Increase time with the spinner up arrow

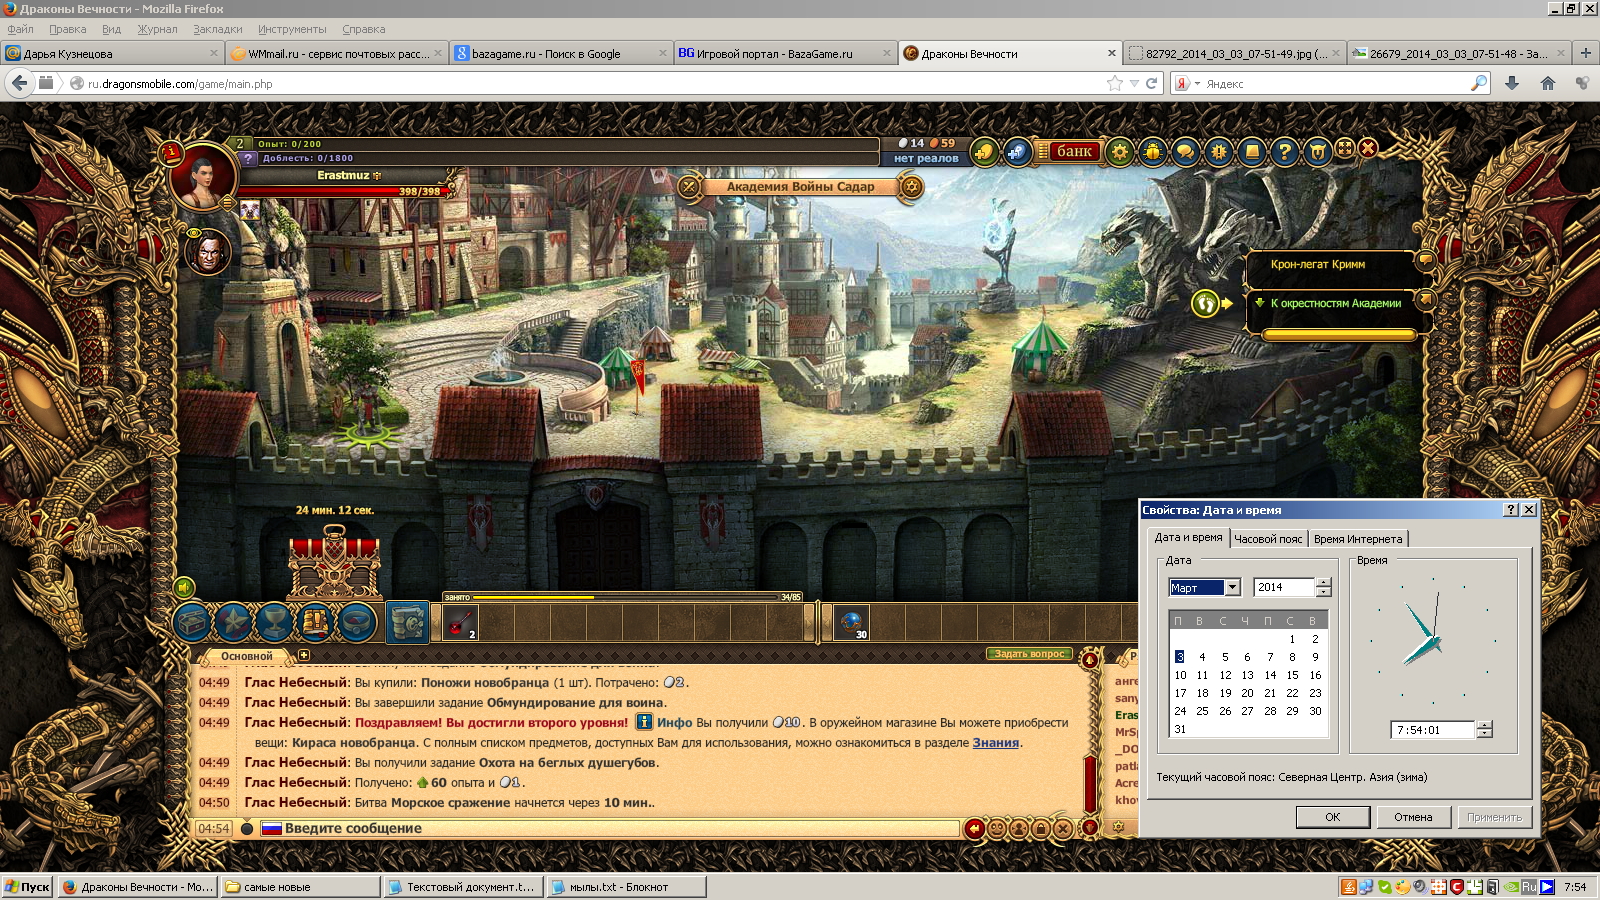coord(1485,725)
